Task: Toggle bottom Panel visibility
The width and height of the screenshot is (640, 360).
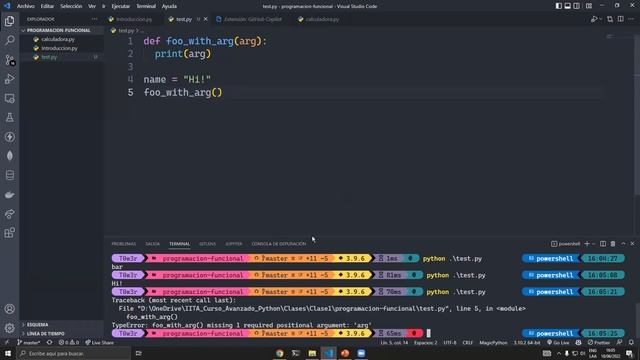Action: pos(567,6)
